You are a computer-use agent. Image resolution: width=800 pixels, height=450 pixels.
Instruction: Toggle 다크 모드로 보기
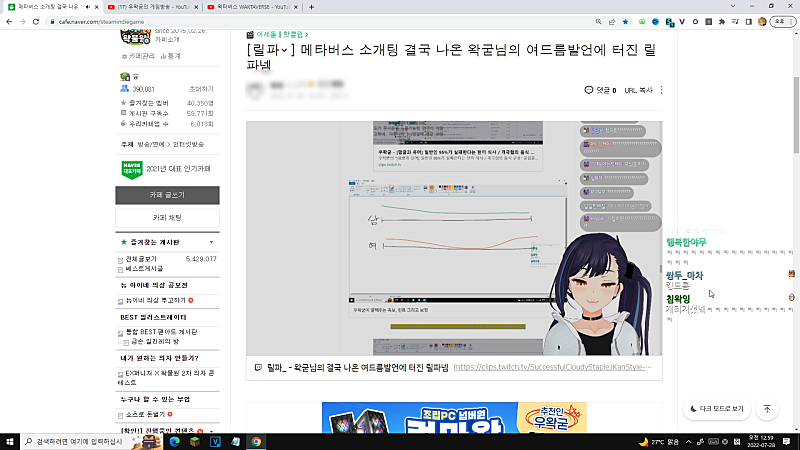pyautogui.click(x=717, y=409)
